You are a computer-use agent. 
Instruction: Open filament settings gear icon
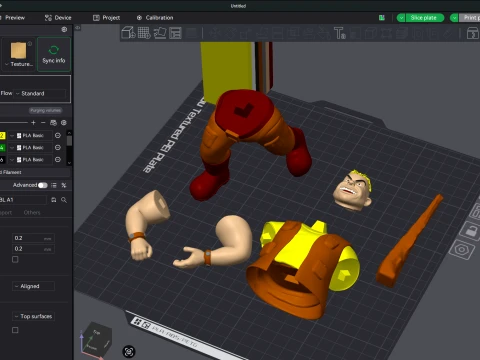coord(64,123)
